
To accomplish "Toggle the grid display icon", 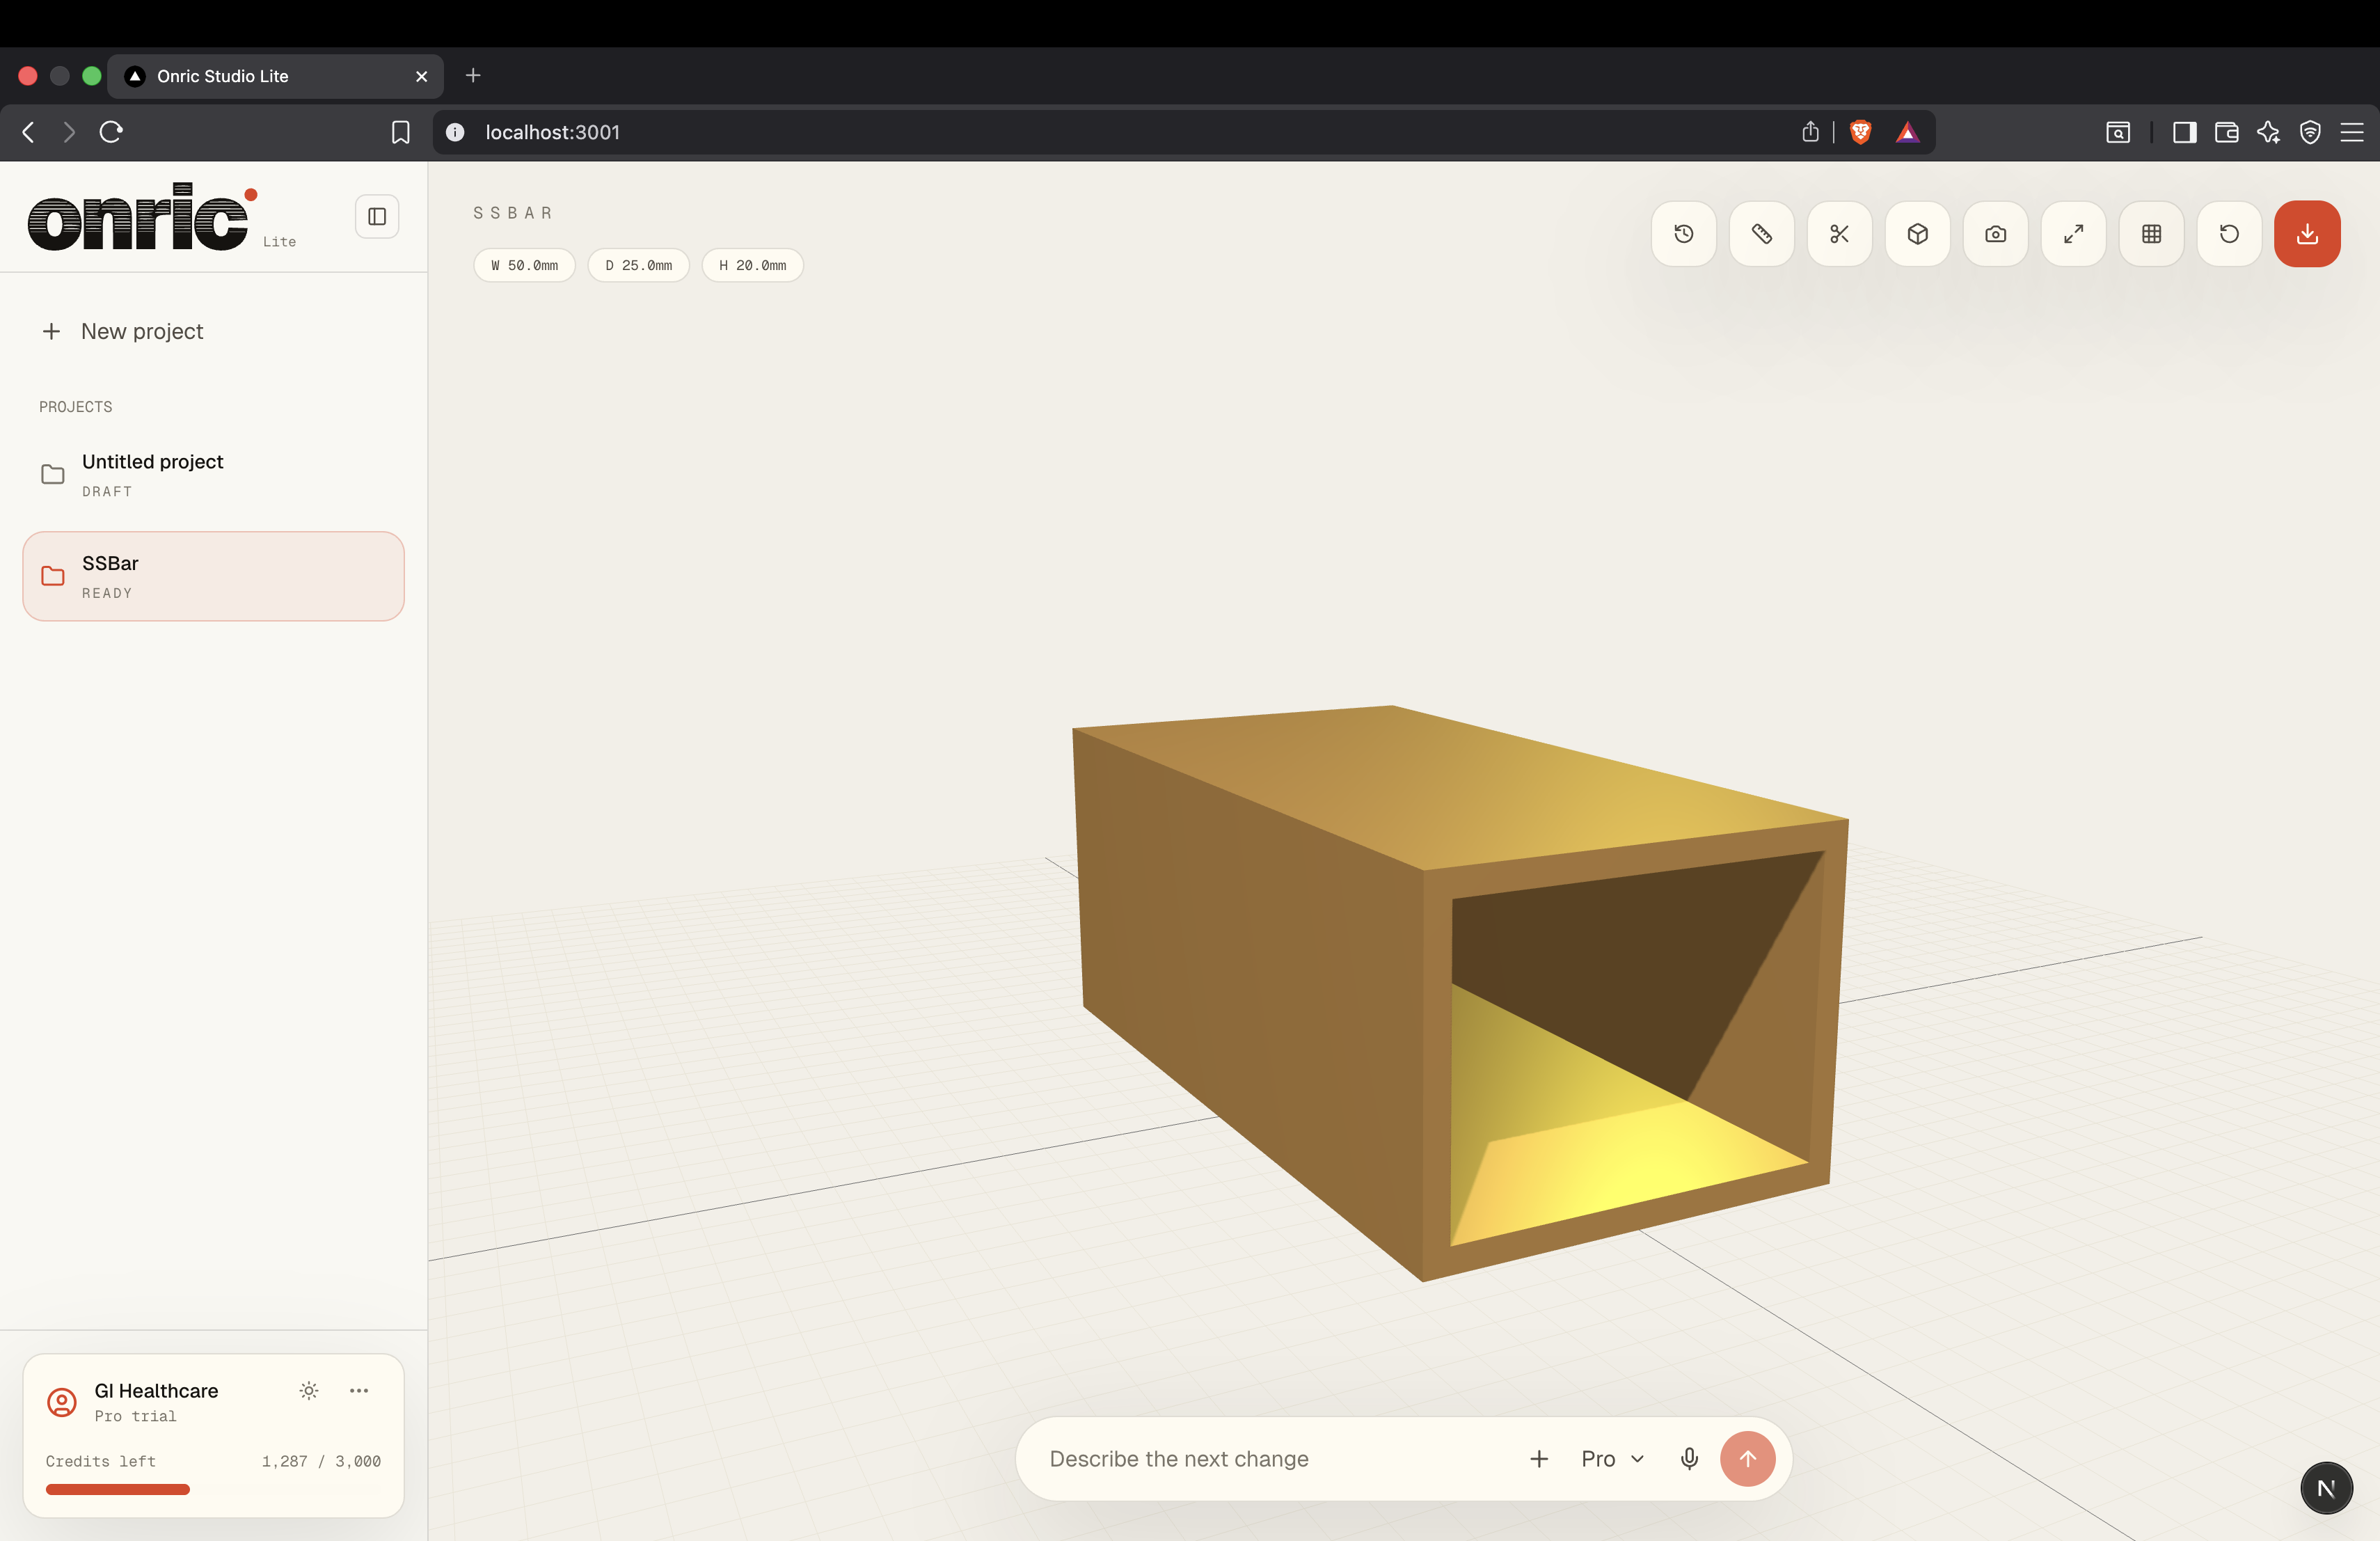I will coord(2151,234).
